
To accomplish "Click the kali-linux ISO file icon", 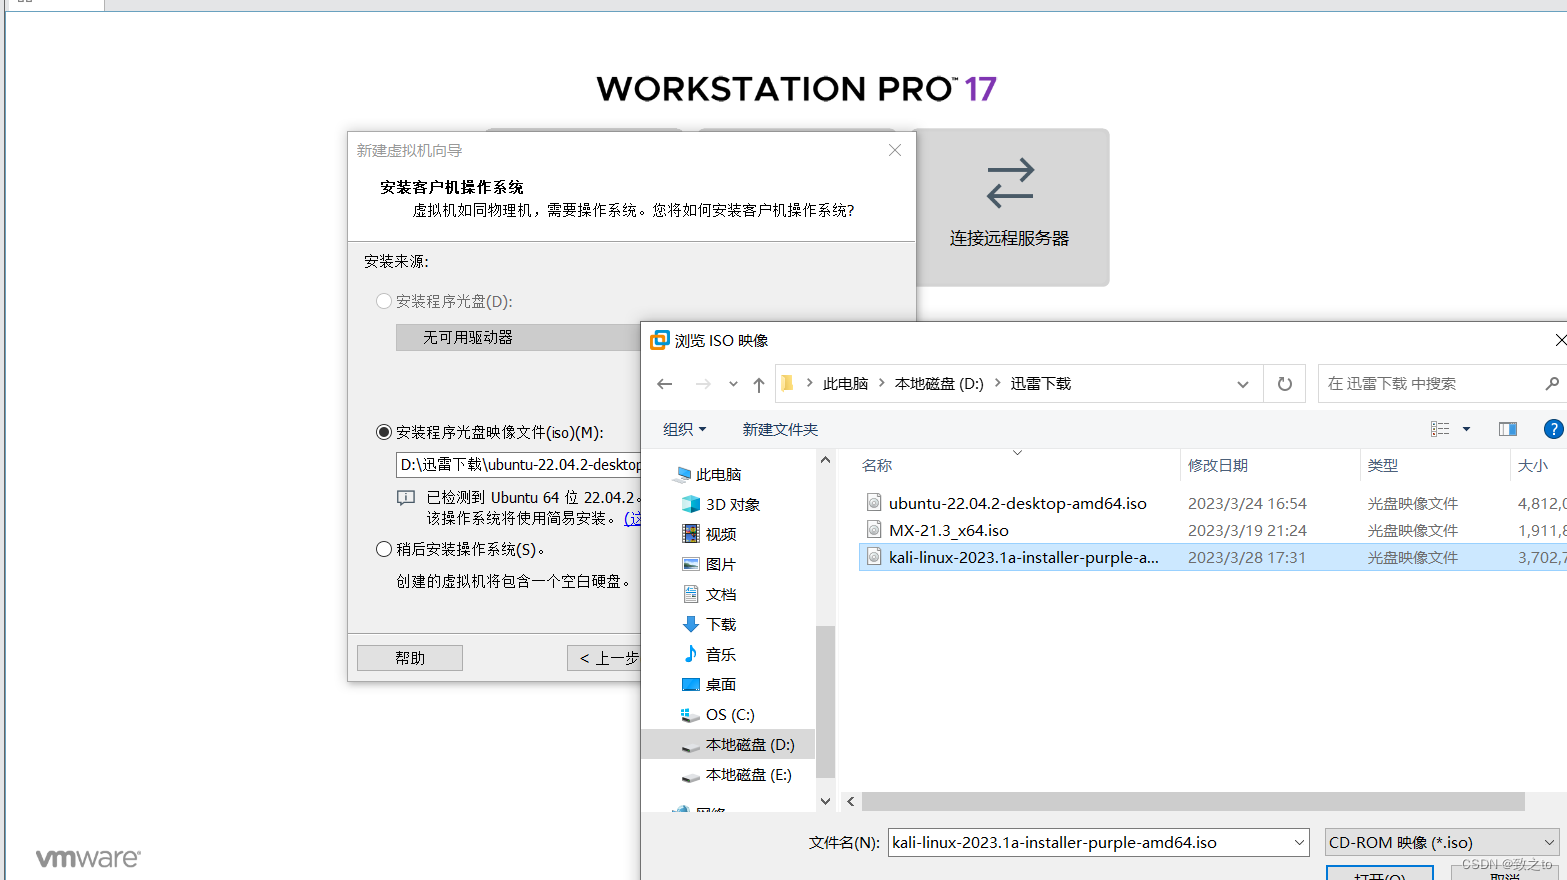I will [x=873, y=557].
